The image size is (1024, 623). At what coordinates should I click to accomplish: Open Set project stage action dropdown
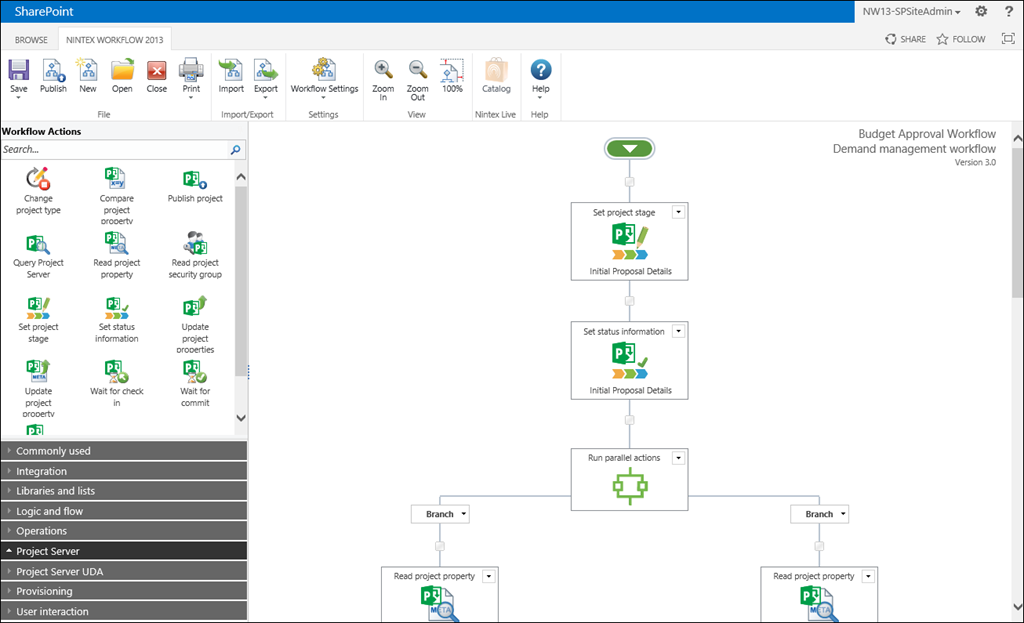pyautogui.click(x=679, y=212)
